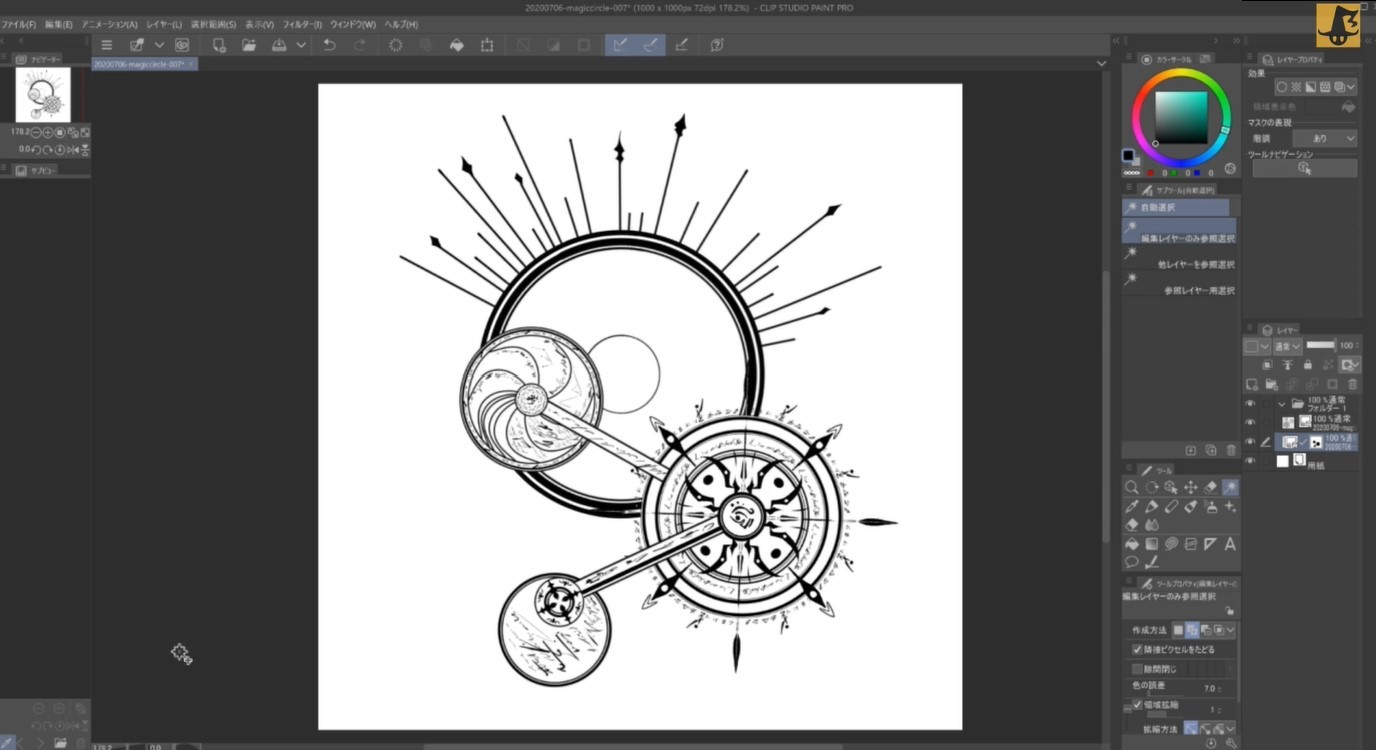Image resolution: width=1376 pixels, height=750 pixels.
Task: Toggle visibility of the folder layer
Action: coord(1250,403)
